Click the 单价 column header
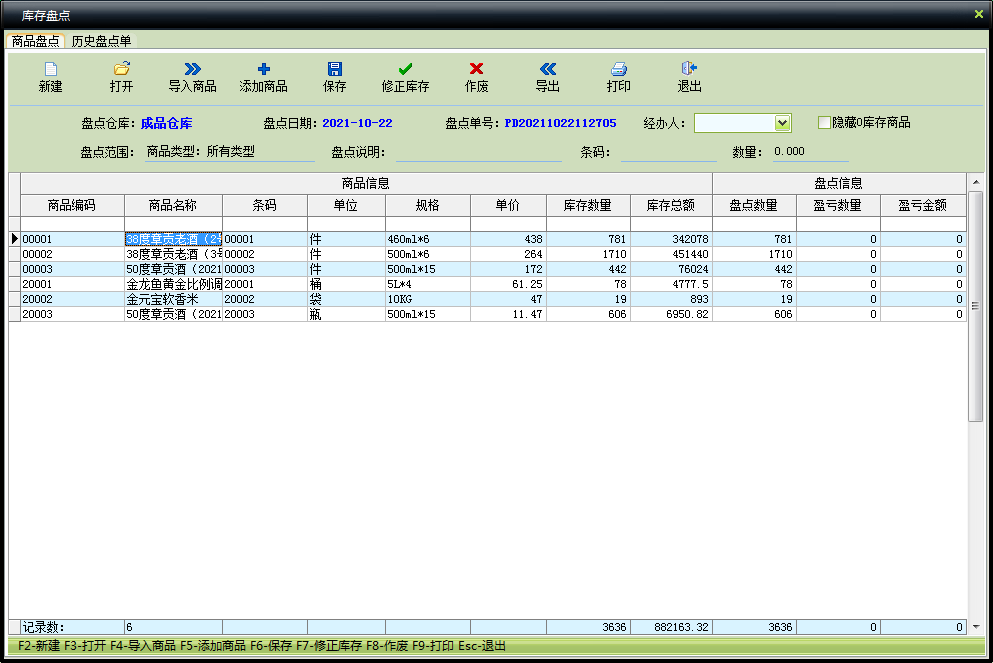Image resolution: width=993 pixels, height=663 pixels. click(x=508, y=205)
